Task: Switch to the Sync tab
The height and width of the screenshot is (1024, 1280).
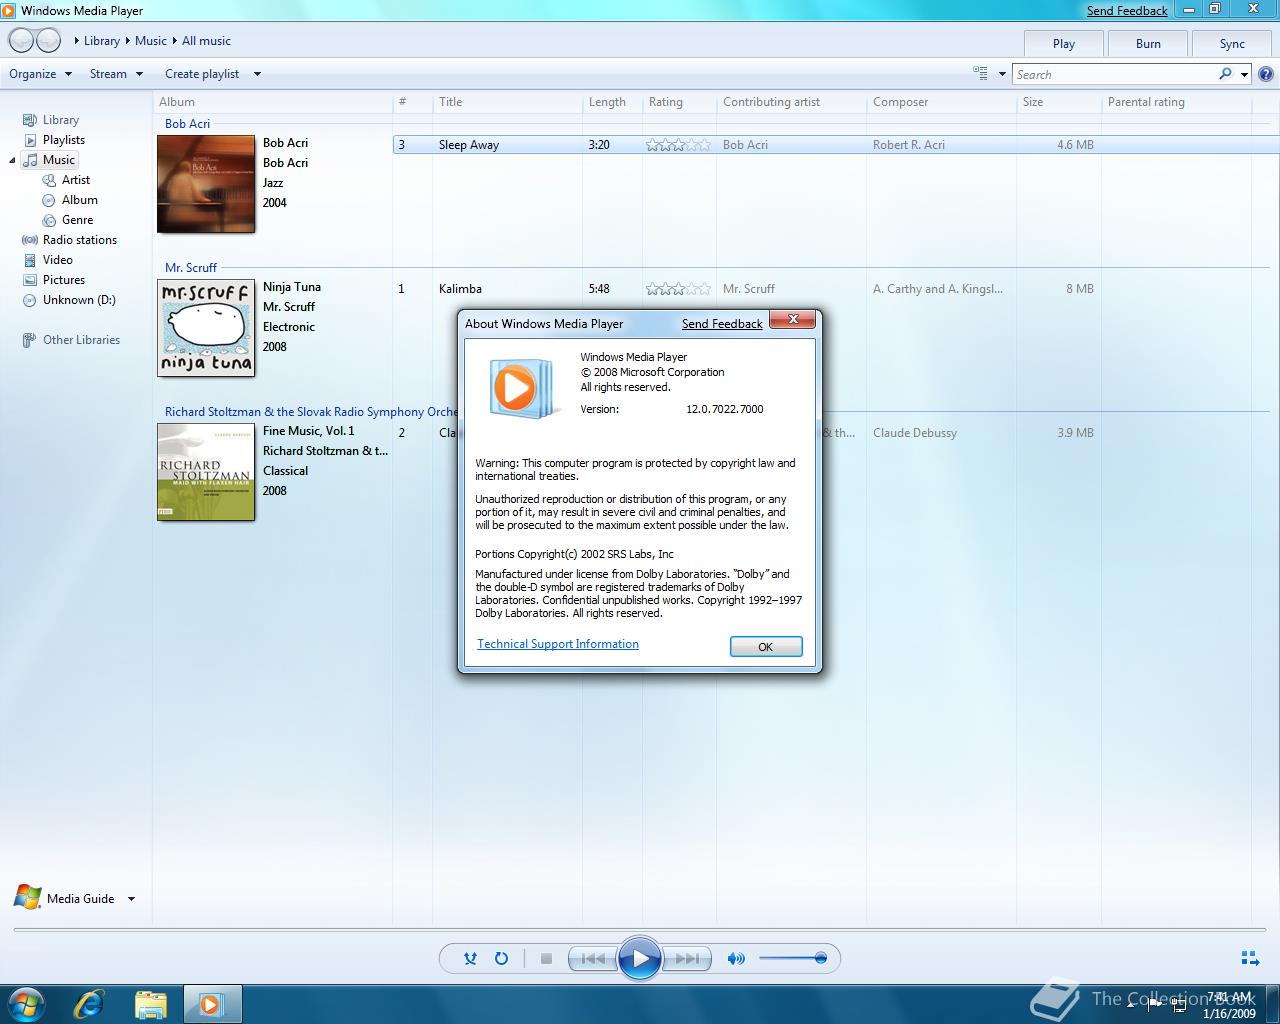Action: pos(1232,43)
